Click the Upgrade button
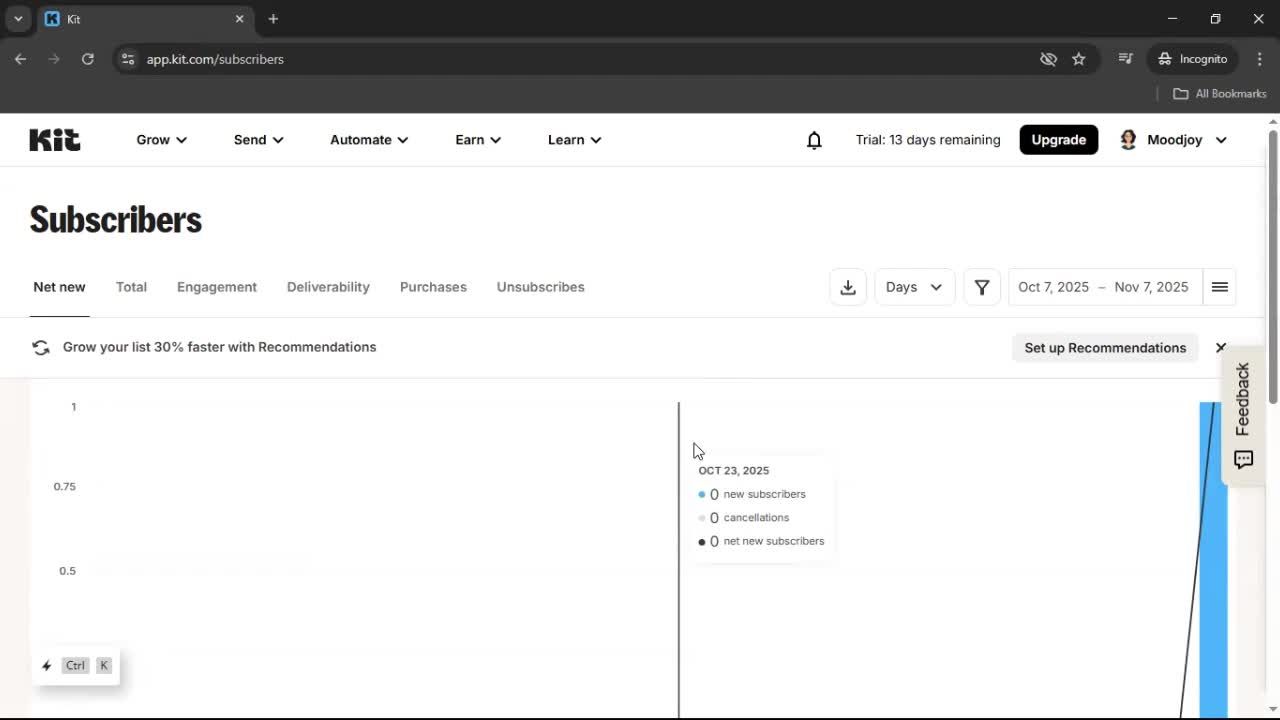1280x720 pixels. [x=1058, y=139]
